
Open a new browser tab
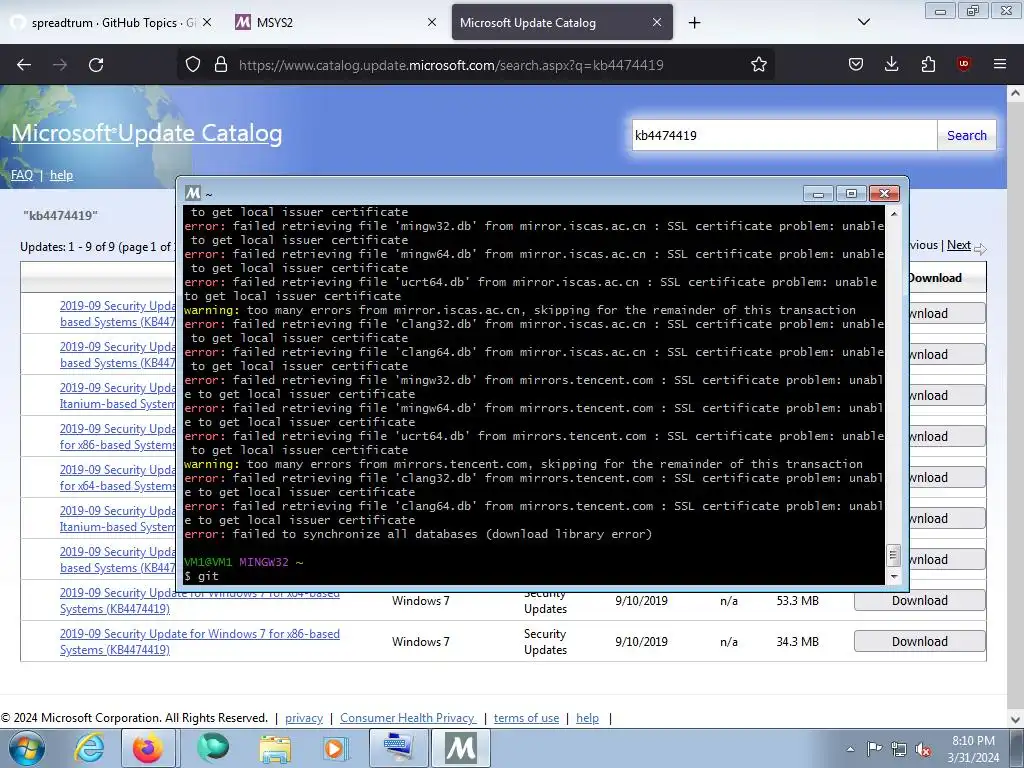click(x=694, y=23)
